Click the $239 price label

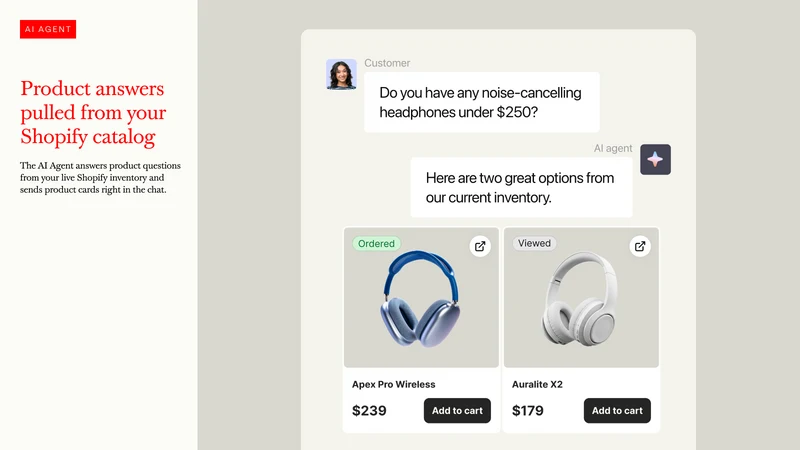pyautogui.click(x=369, y=411)
